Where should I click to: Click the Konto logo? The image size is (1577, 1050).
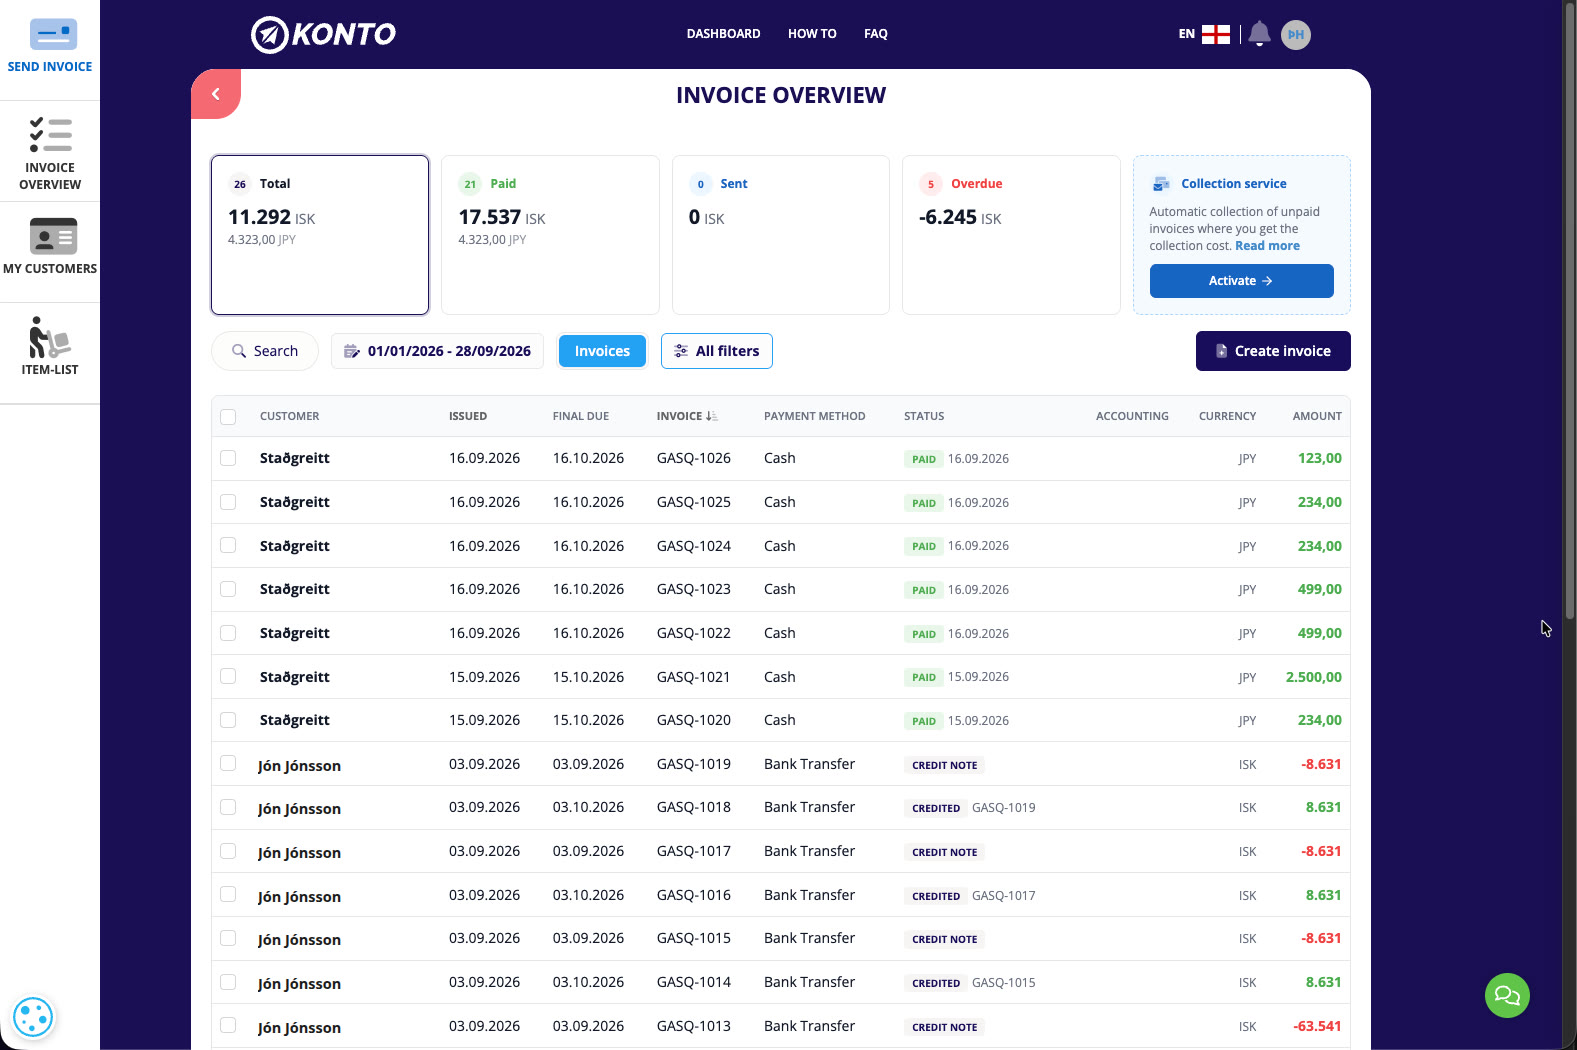click(x=323, y=34)
